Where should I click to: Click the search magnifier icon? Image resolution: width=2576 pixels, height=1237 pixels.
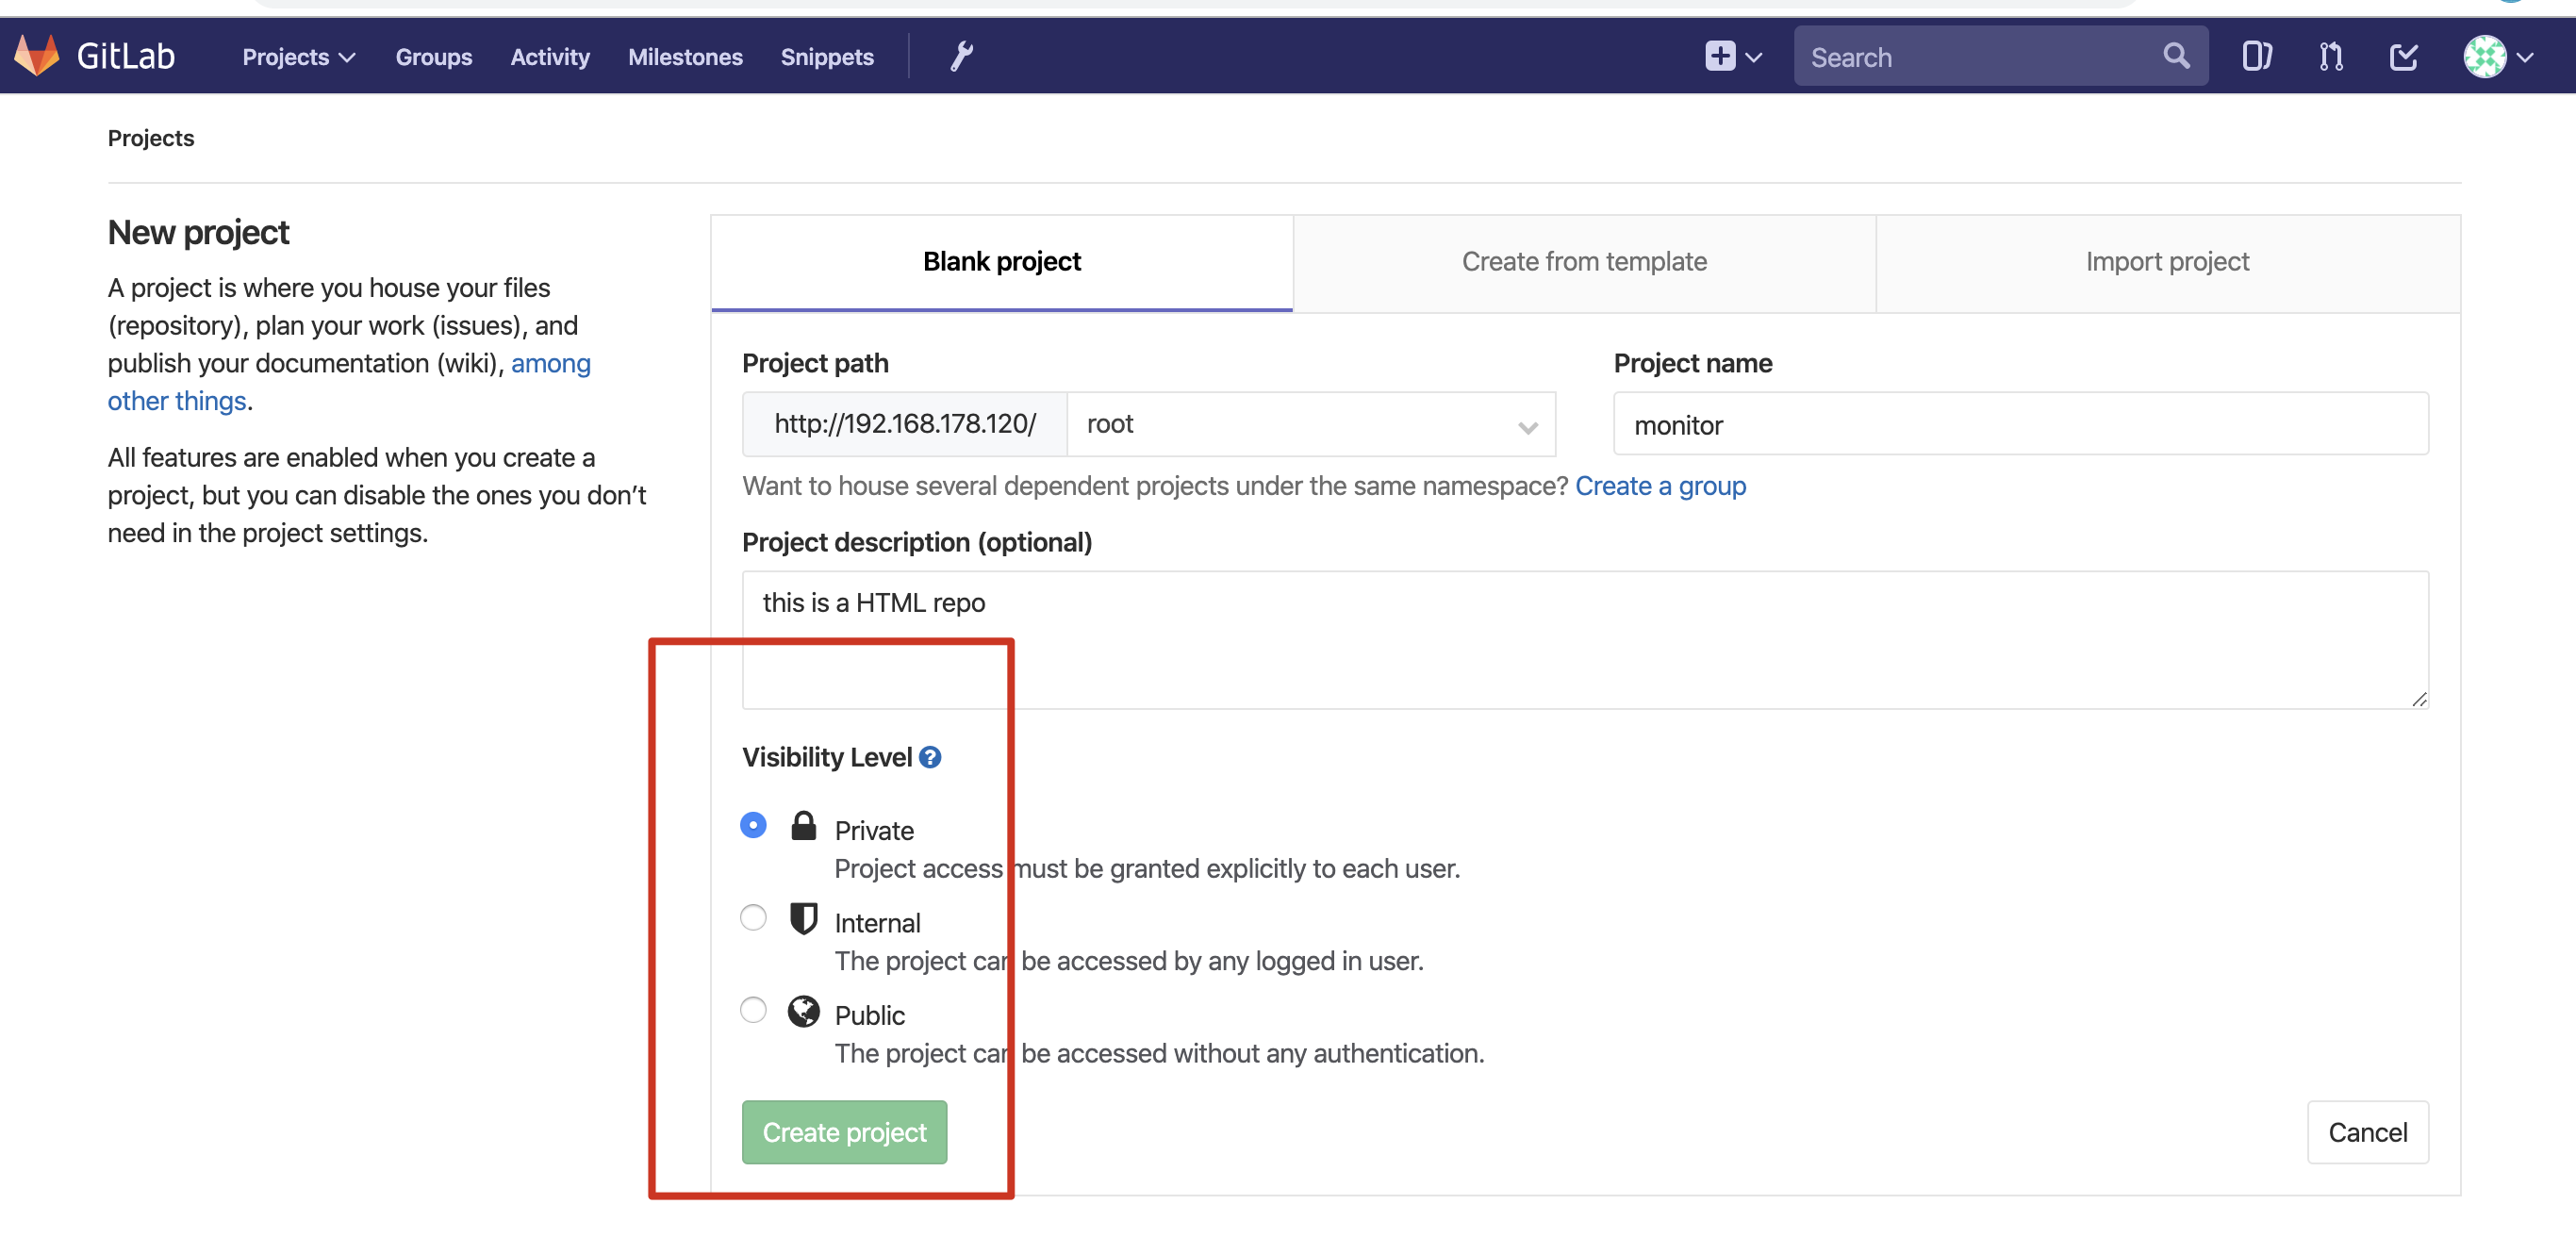[2176, 56]
